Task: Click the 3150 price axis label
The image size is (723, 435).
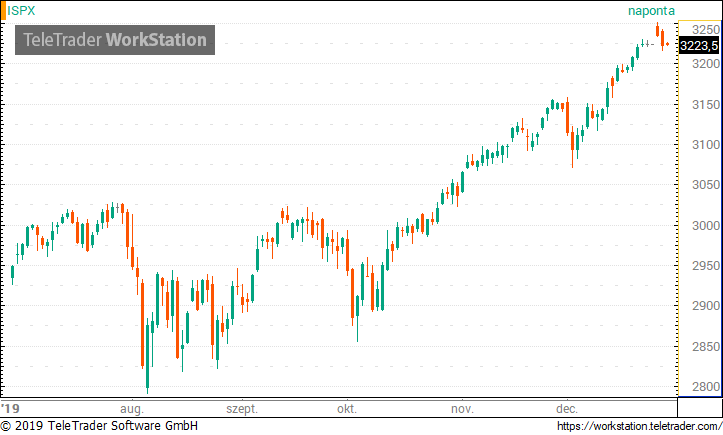Action: point(705,105)
